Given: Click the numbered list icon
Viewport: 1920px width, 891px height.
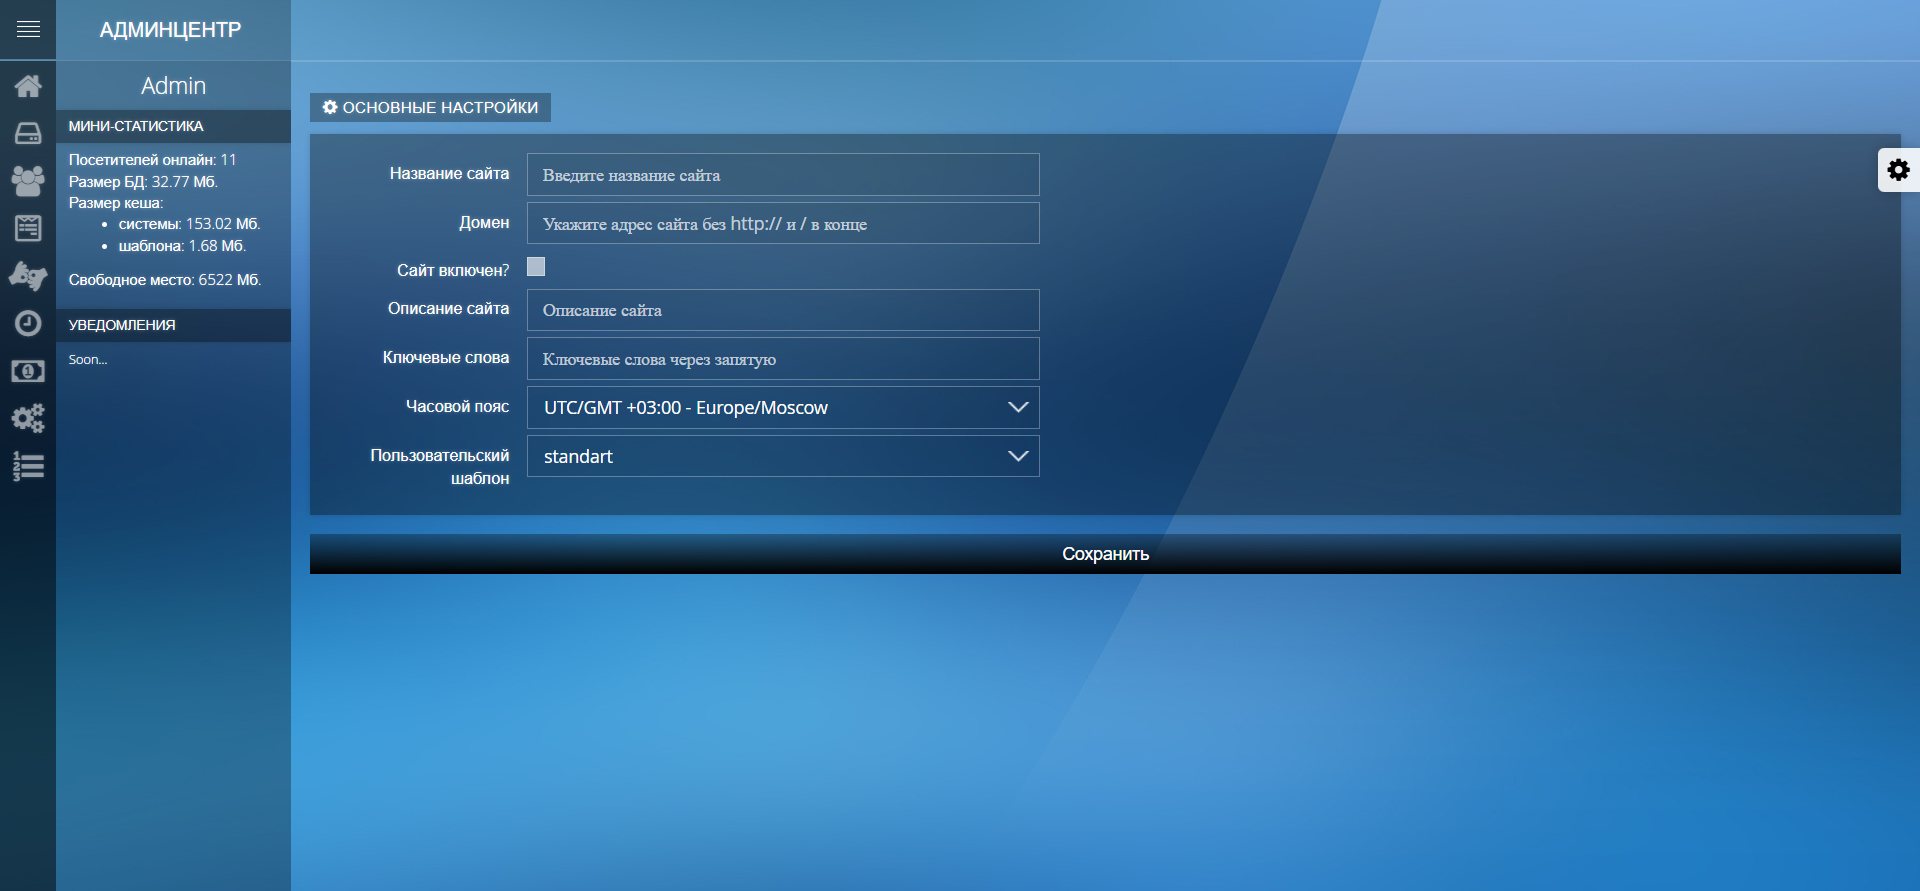Looking at the screenshot, I should pos(28,466).
